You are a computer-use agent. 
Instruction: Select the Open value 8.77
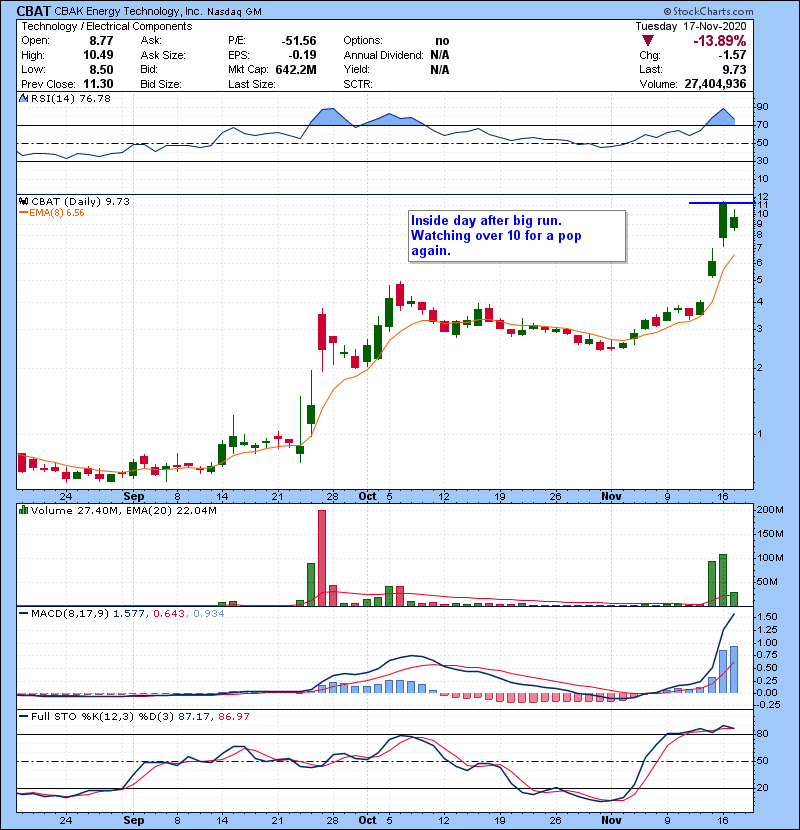coord(101,41)
